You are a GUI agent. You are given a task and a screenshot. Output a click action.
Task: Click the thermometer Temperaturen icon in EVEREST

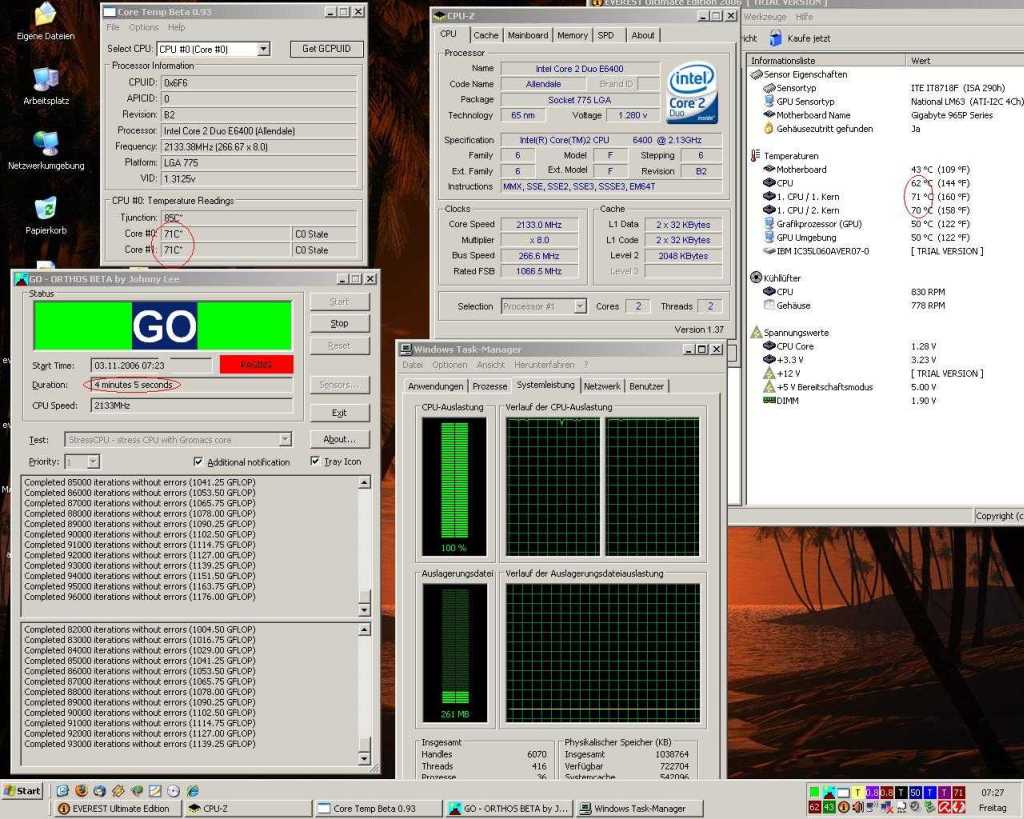coord(756,155)
